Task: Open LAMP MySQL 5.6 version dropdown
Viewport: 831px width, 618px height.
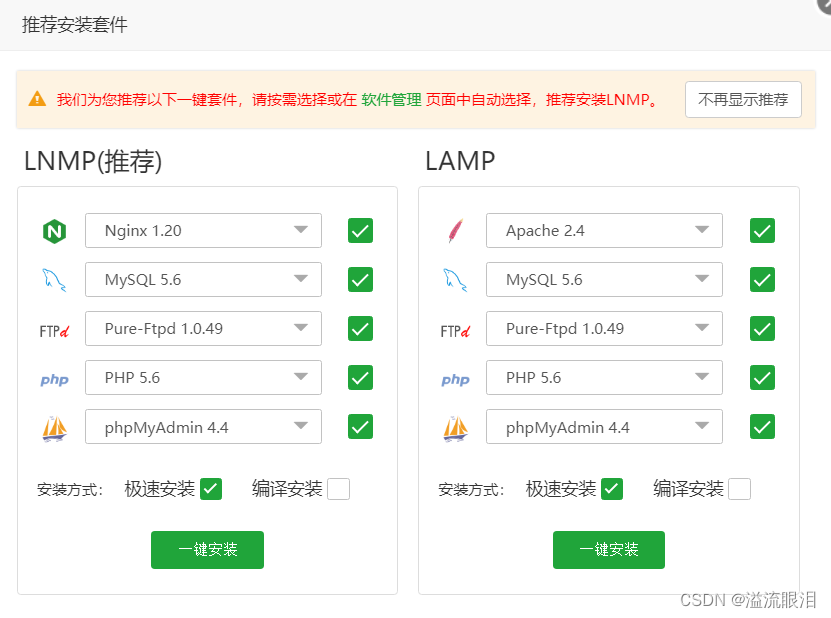Action: tap(604, 279)
